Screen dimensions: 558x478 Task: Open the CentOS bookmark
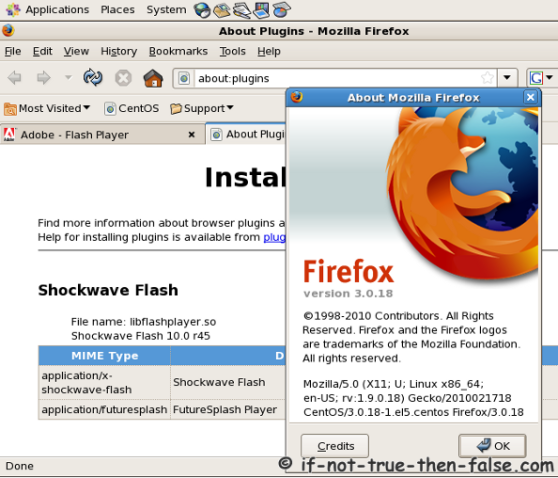pyautogui.click(x=132, y=108)
